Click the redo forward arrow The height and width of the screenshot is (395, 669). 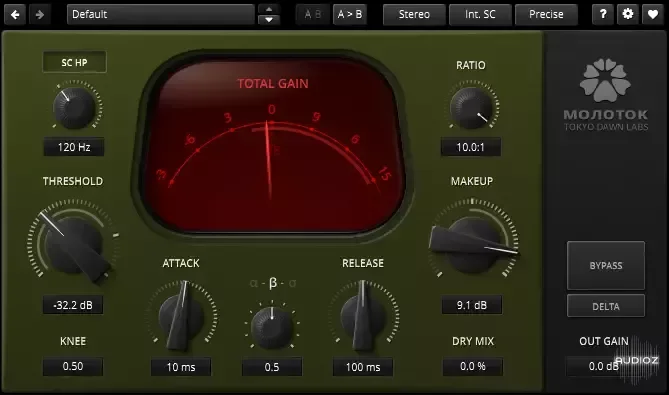(x=40, y=15)
